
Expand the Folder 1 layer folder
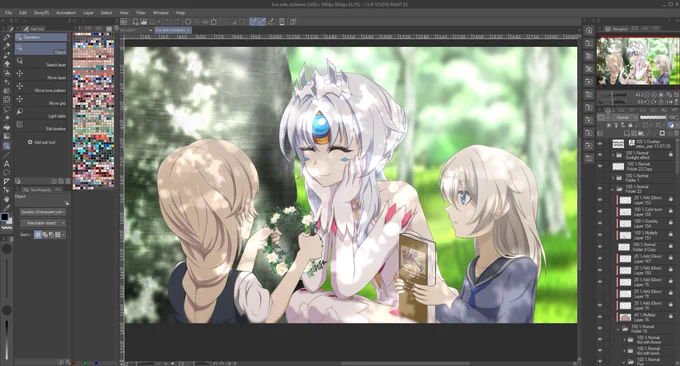tap(613, 178)
